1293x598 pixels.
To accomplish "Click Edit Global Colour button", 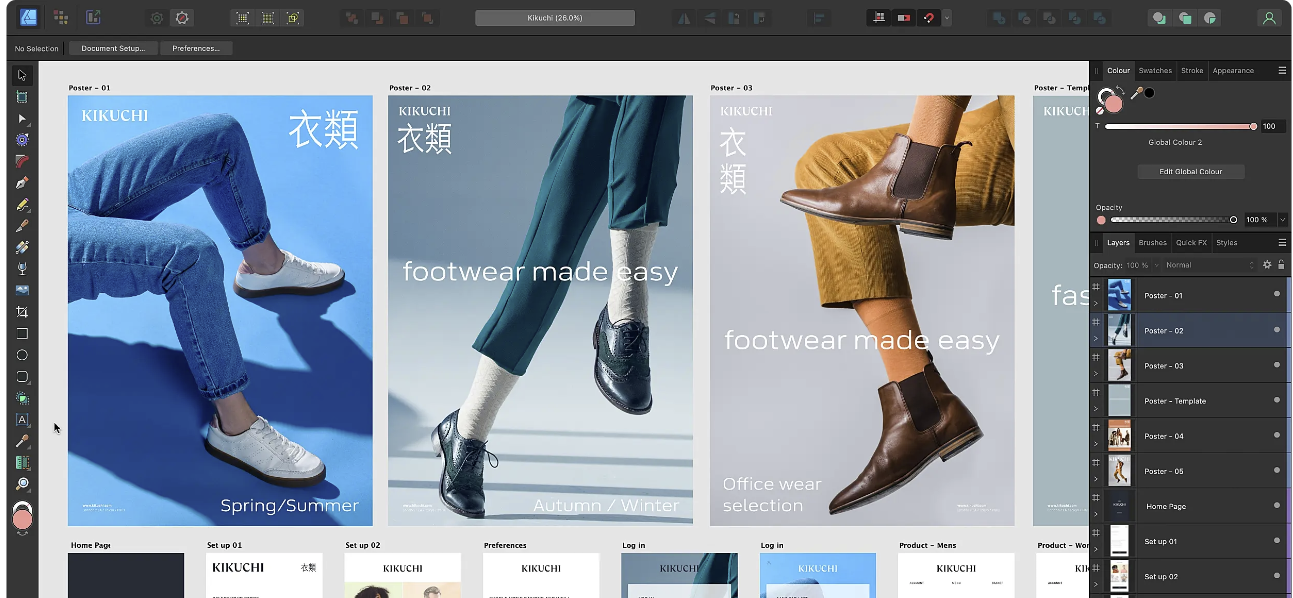I will (1190, 171).
